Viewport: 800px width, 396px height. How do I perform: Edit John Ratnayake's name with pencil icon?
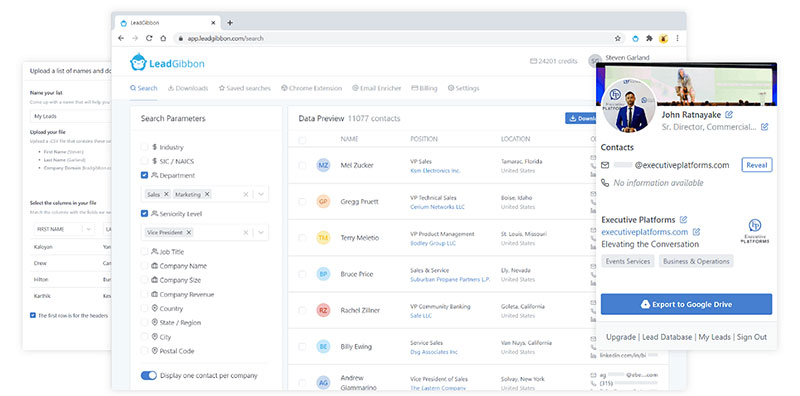pos(729,114)
